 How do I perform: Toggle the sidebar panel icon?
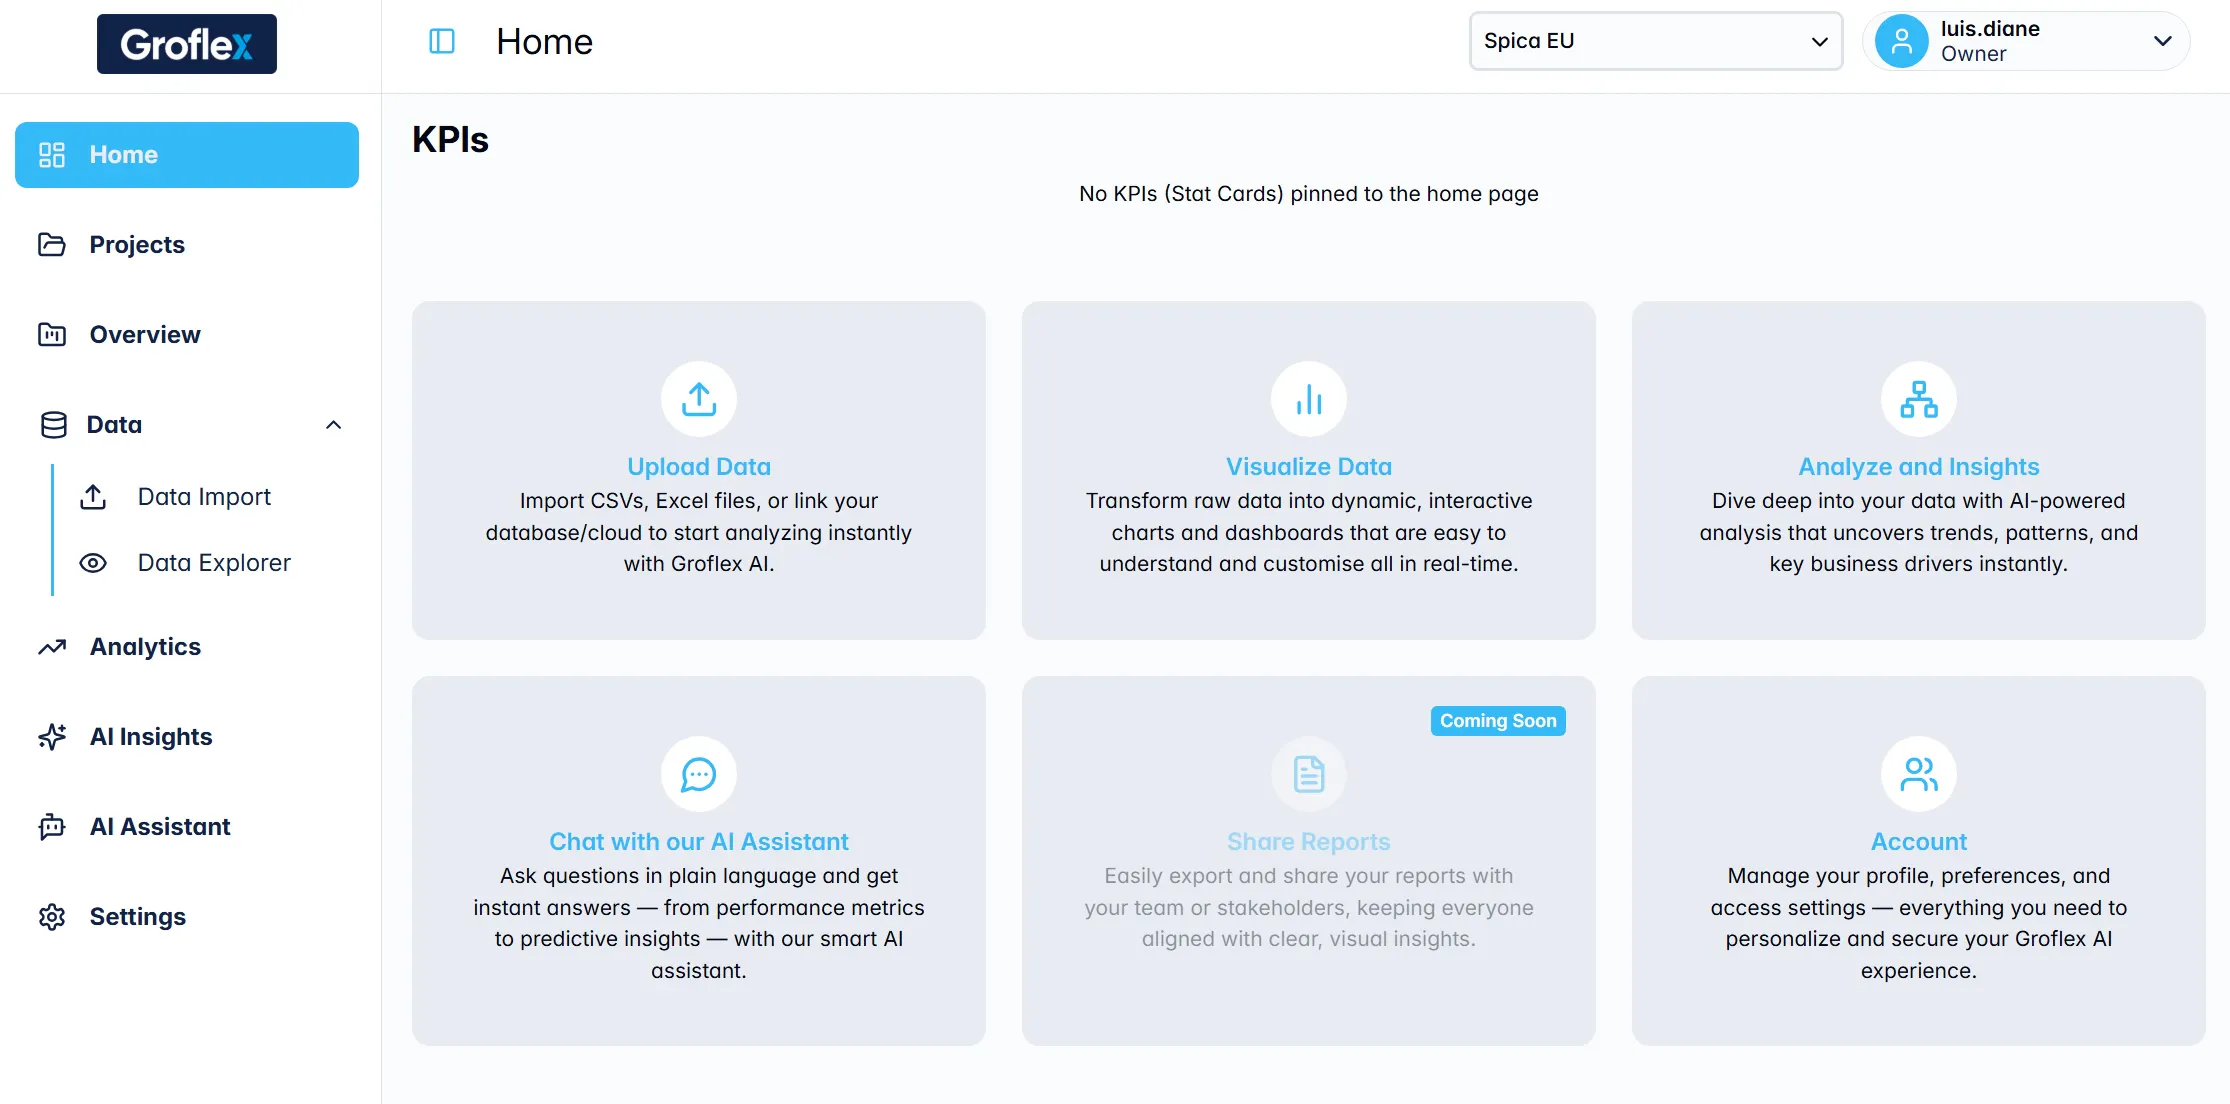click(x=442, y=41)
